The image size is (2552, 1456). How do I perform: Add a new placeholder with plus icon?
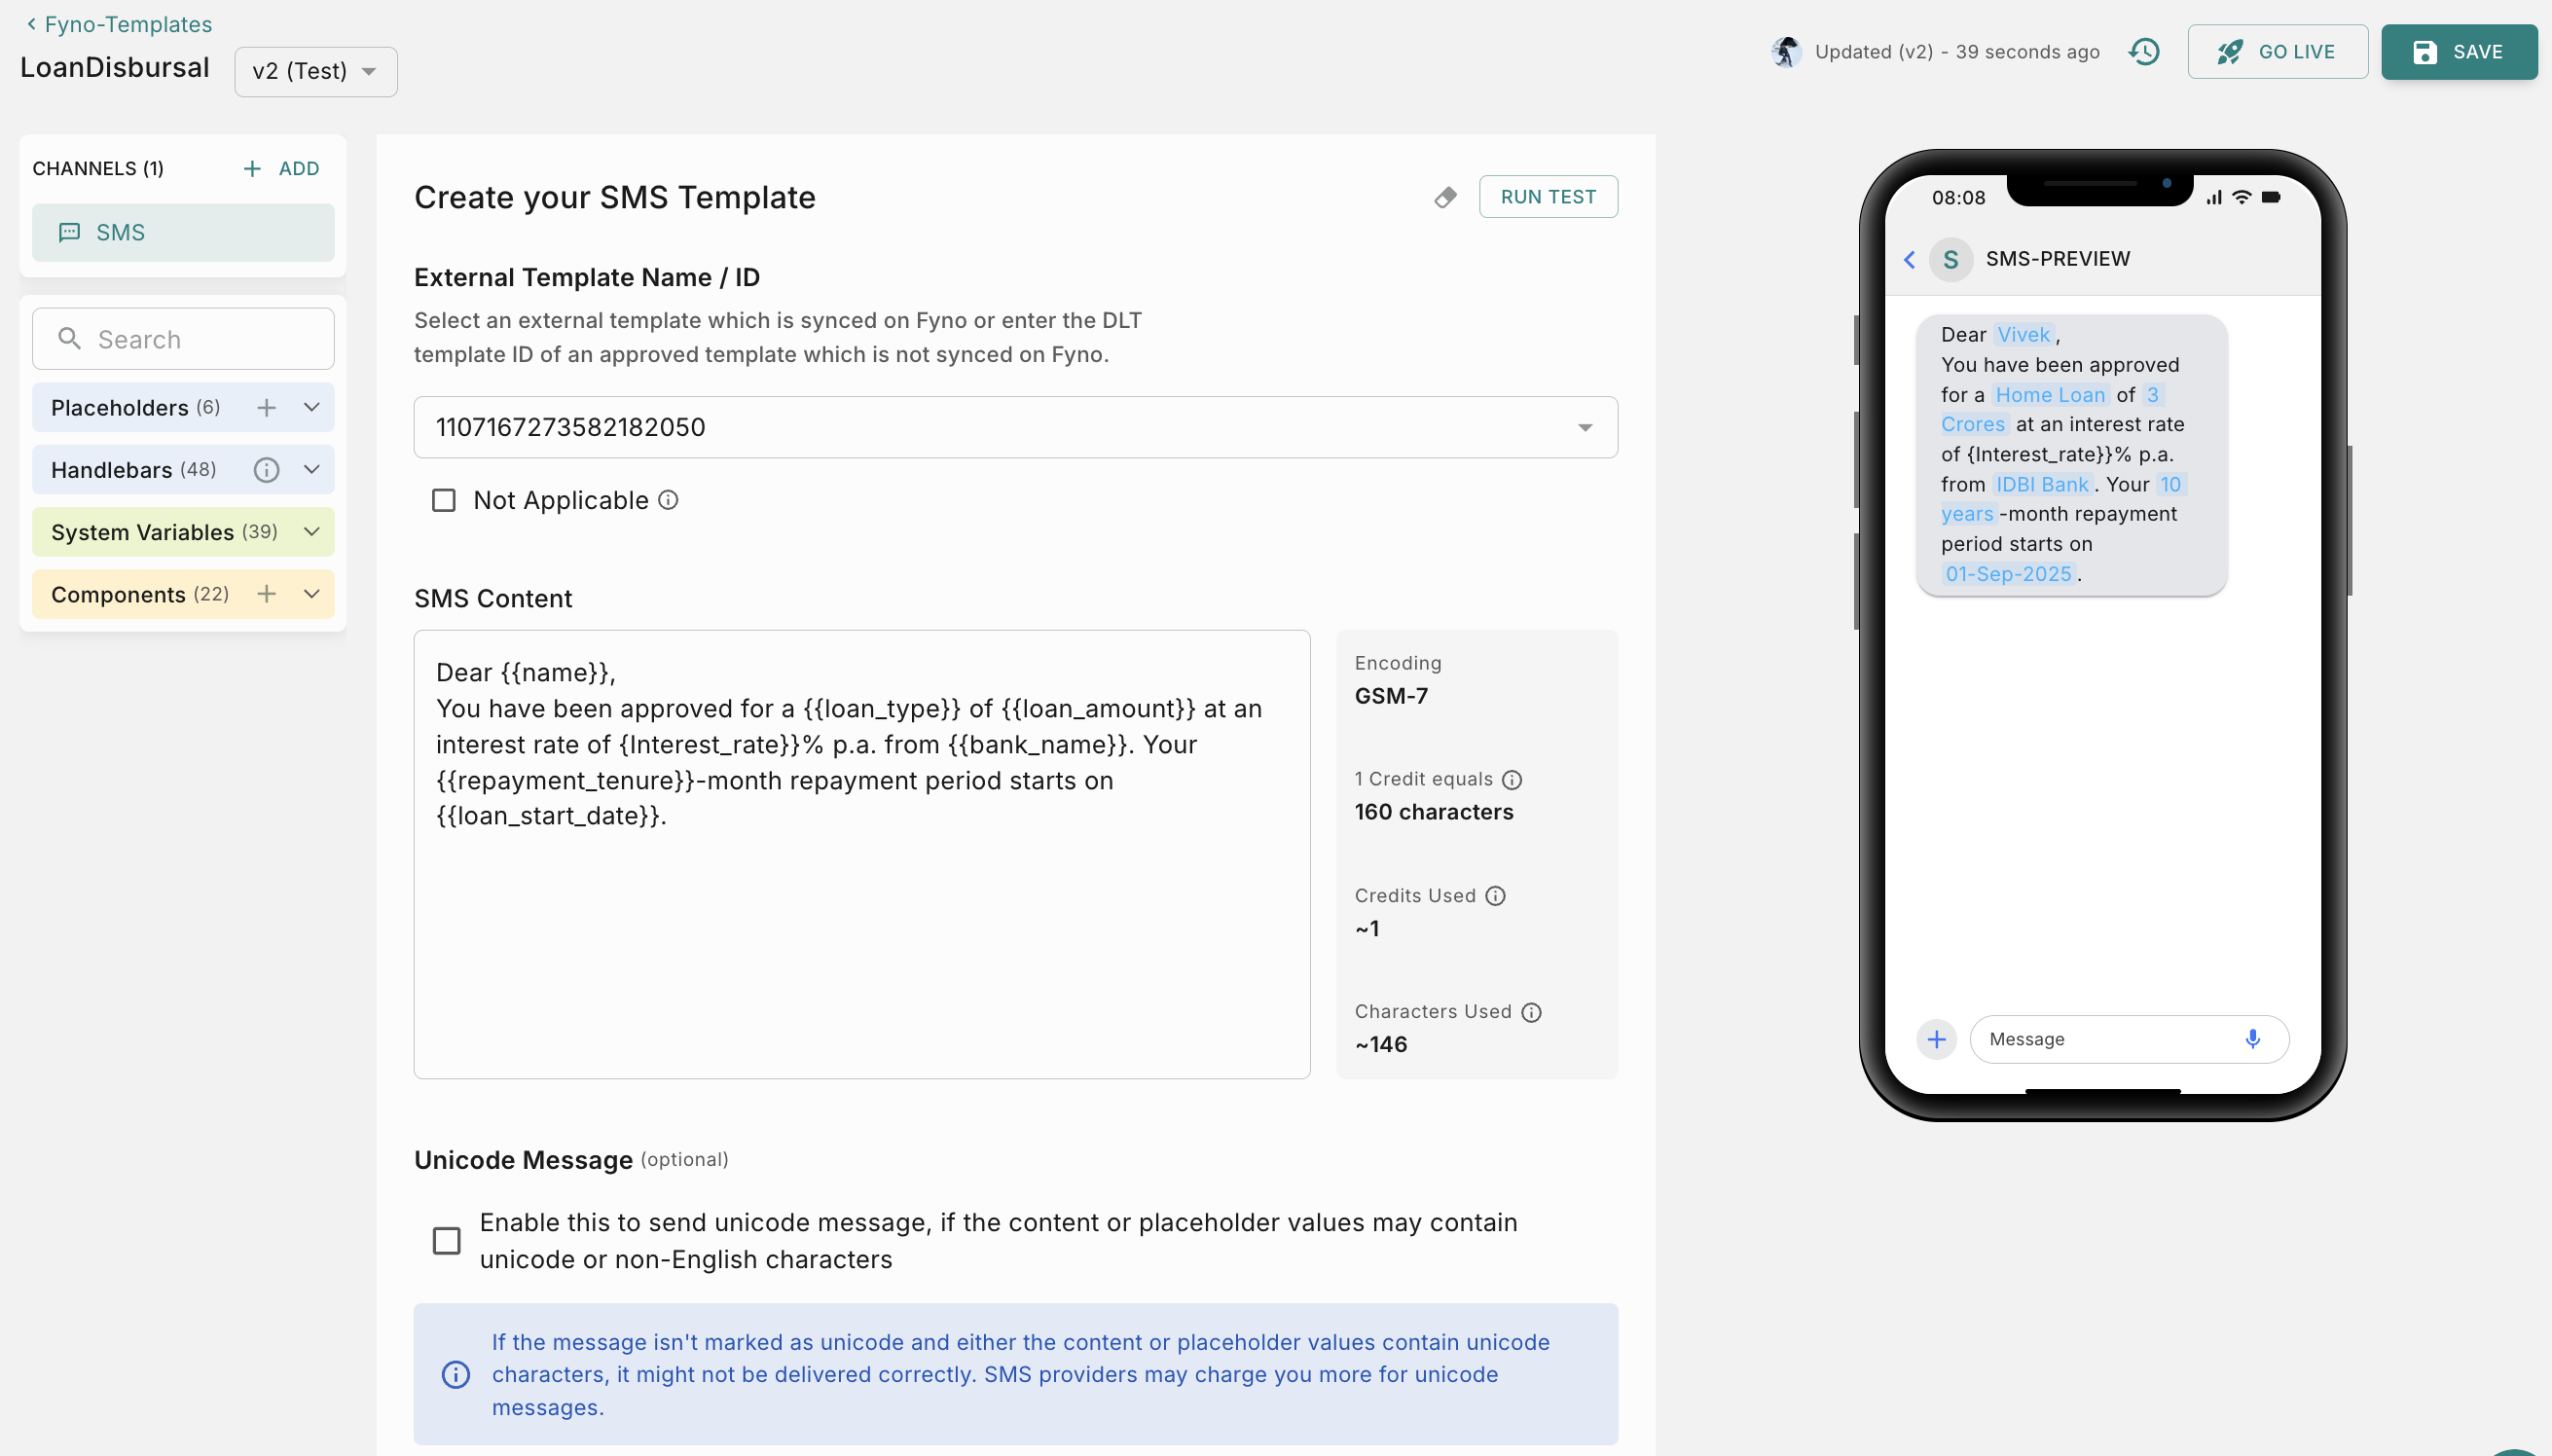(266, 407)
